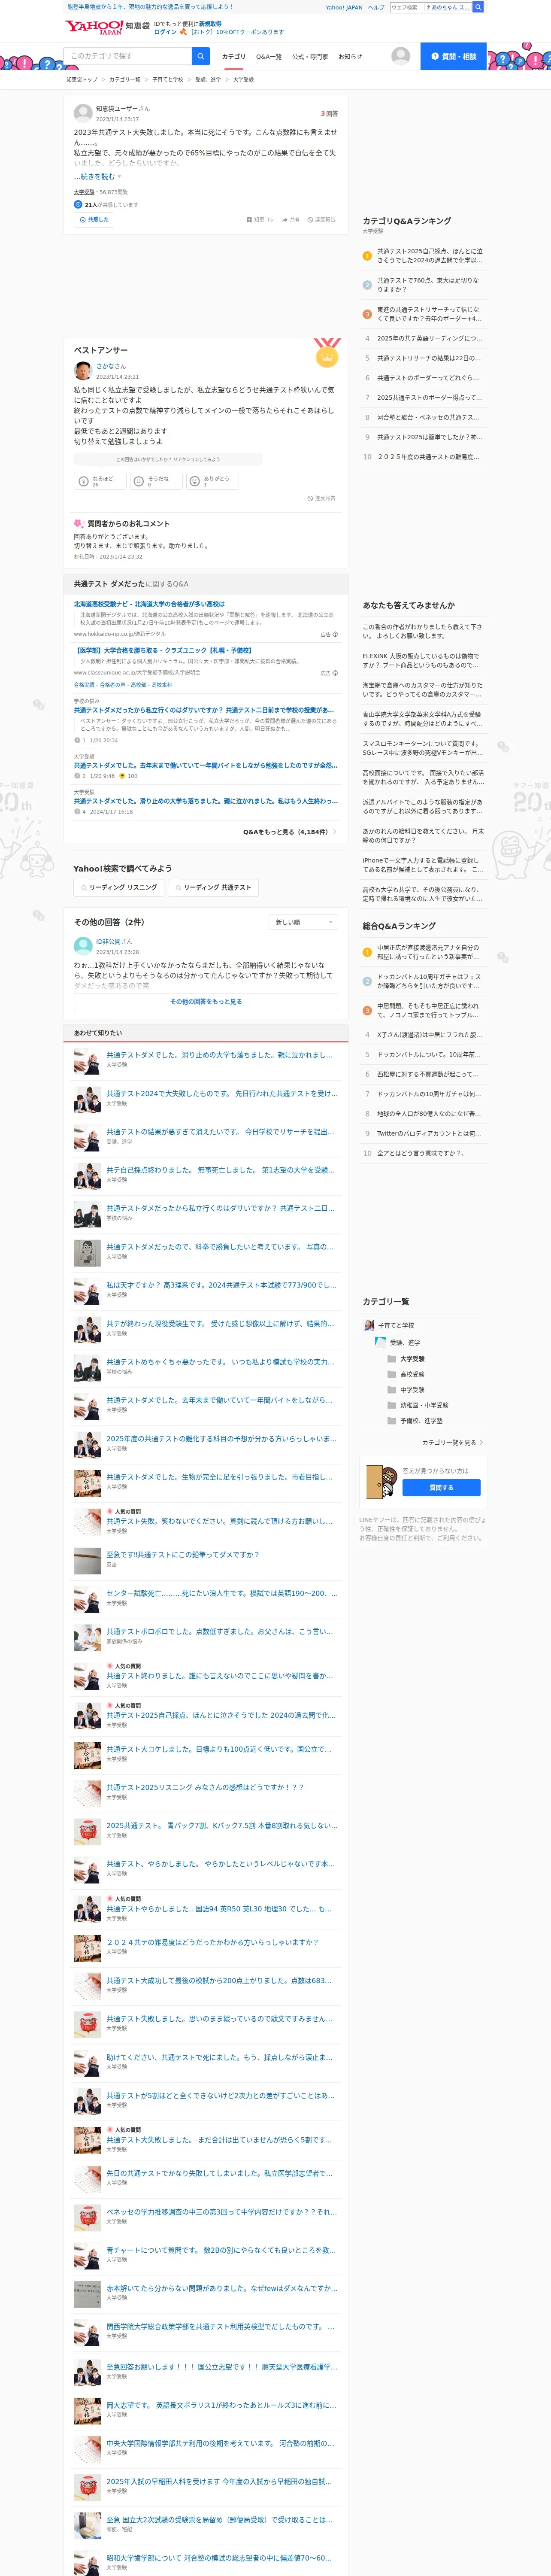Search リーディング リスニング suggestion chip
551x2576 pixels.
118,887
